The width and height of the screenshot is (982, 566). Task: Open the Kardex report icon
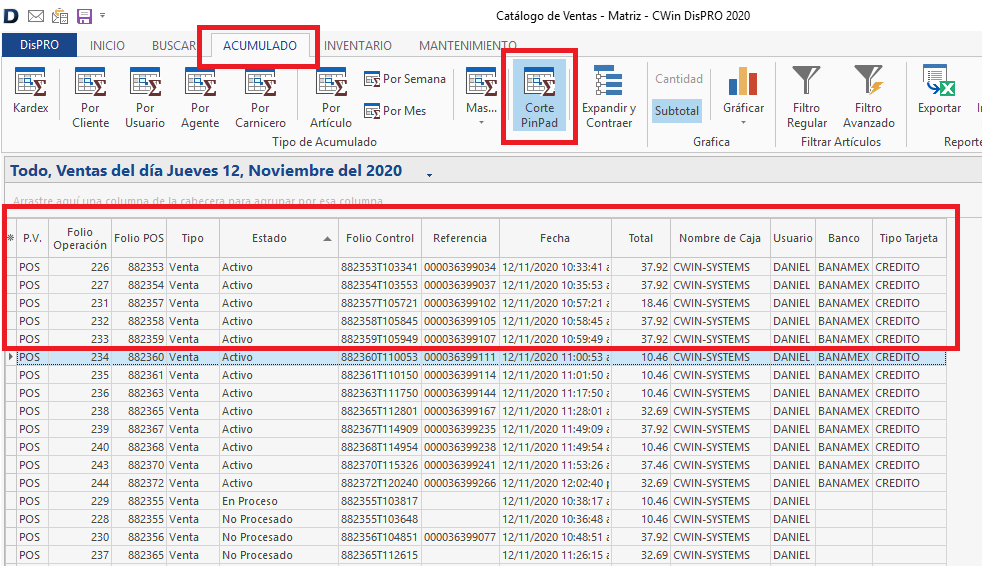pyautogui.click(x=30, y=91)
